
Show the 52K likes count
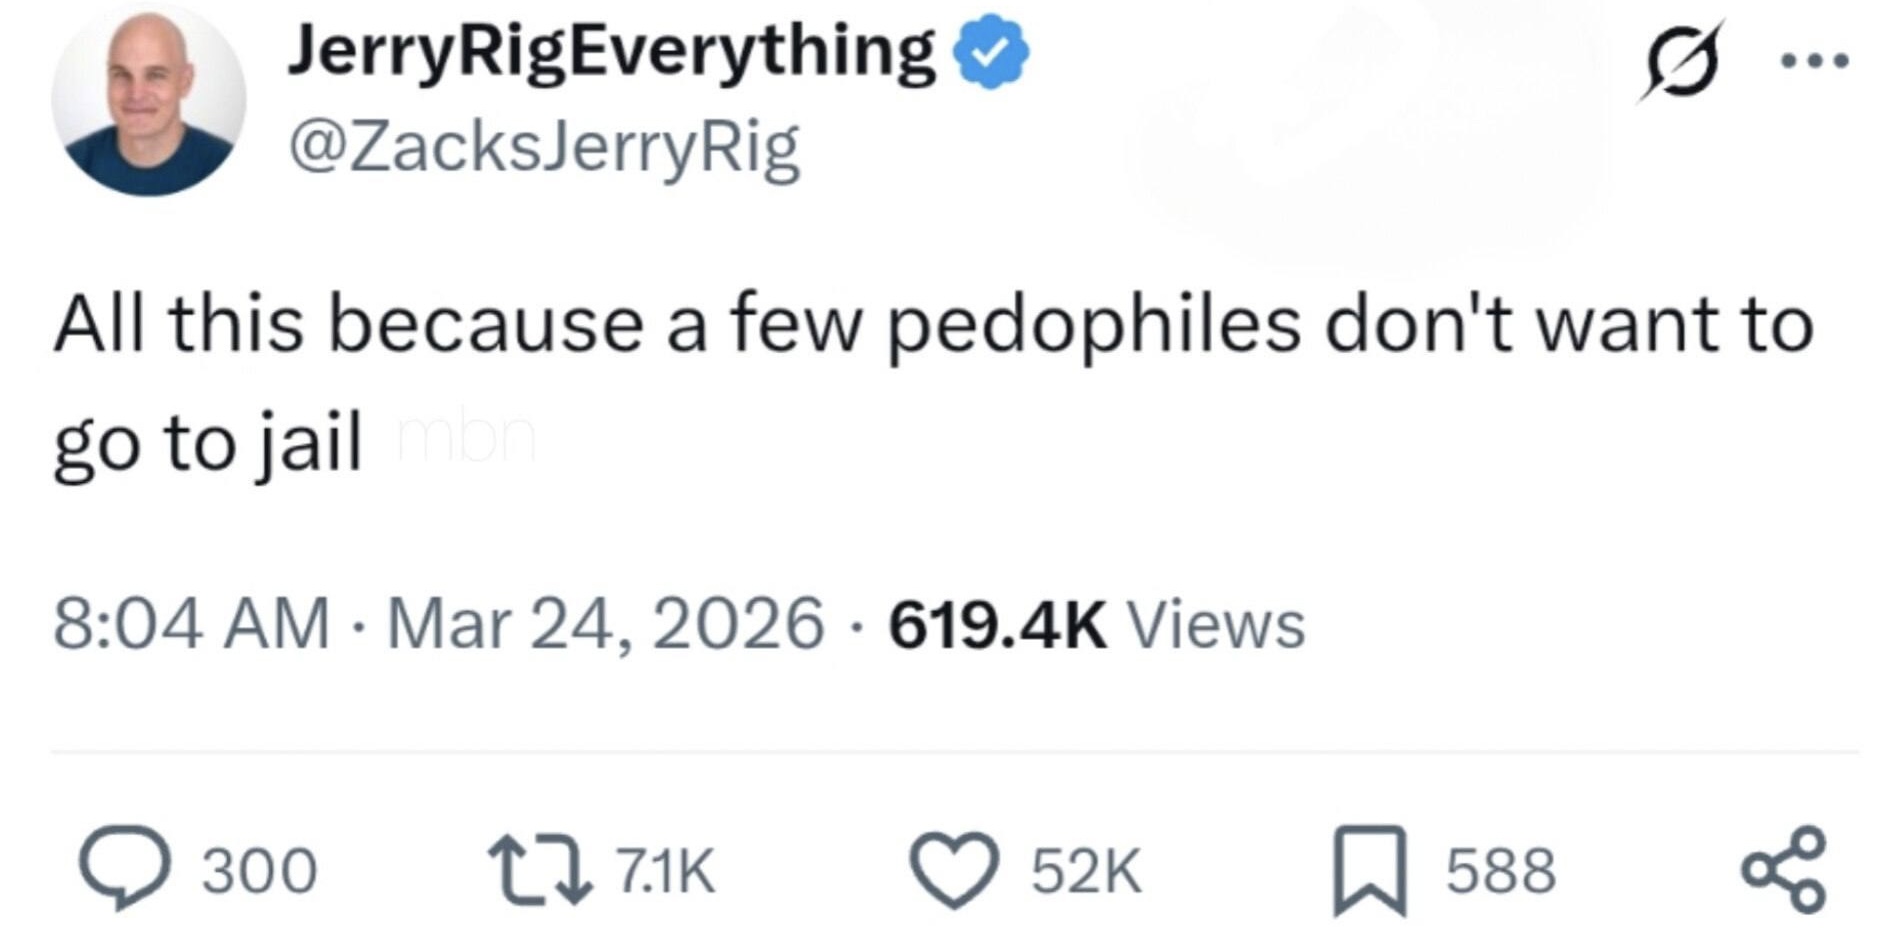tap(1087, 870)
